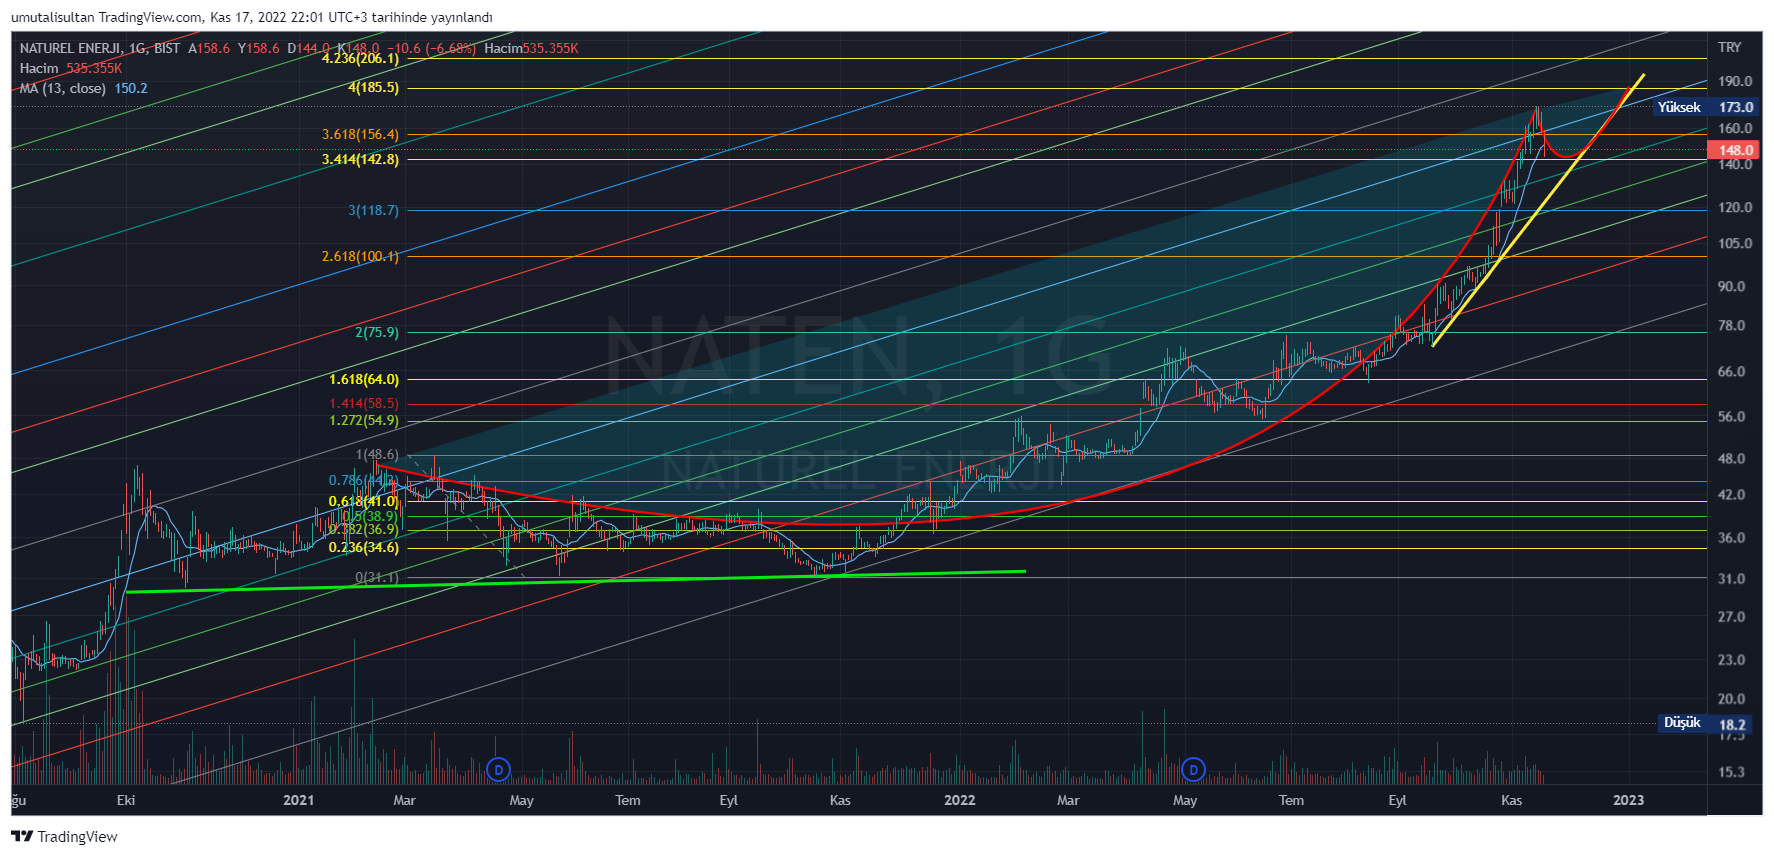Select the 4(185.5) Fibonacci level label

(x=373, y=88)
